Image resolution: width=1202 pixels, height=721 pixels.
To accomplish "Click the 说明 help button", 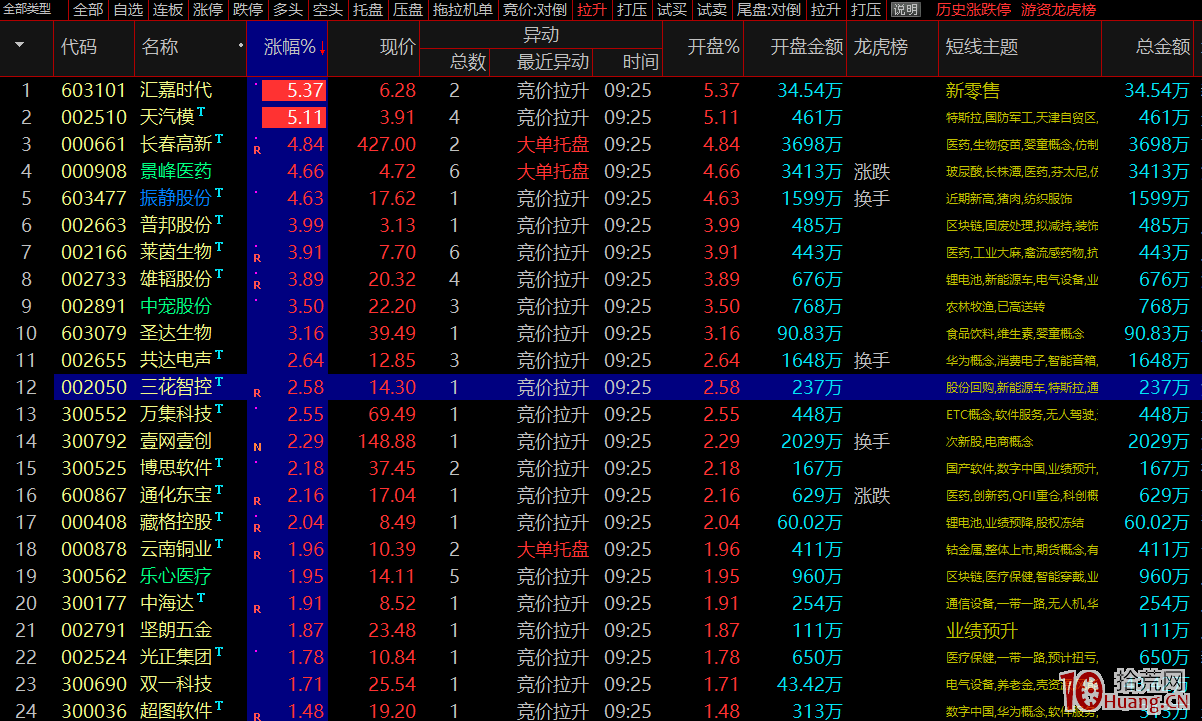I will tap(905, 10).
